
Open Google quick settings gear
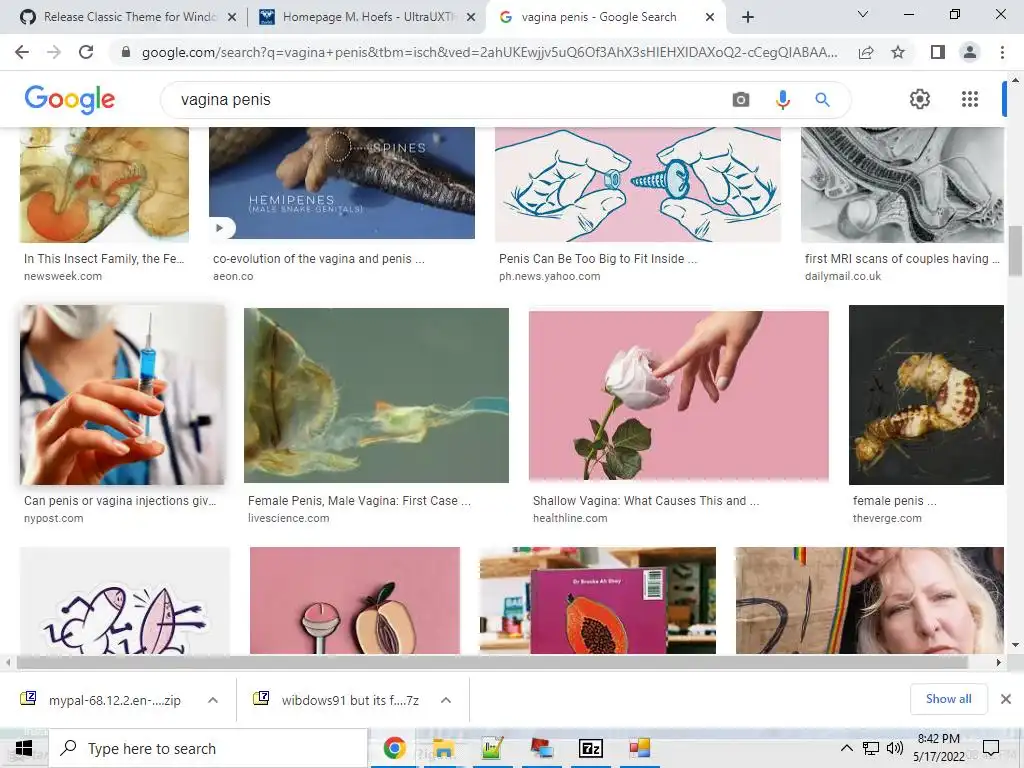tap(920, 99)
